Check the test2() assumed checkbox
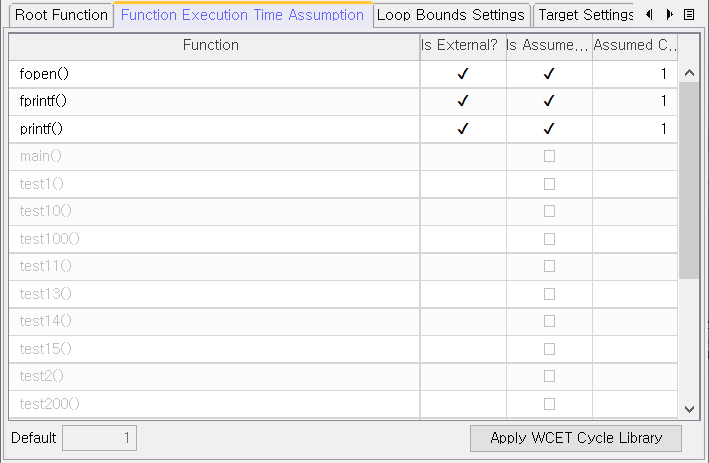The image size is (709, 463). pos(549,376)
